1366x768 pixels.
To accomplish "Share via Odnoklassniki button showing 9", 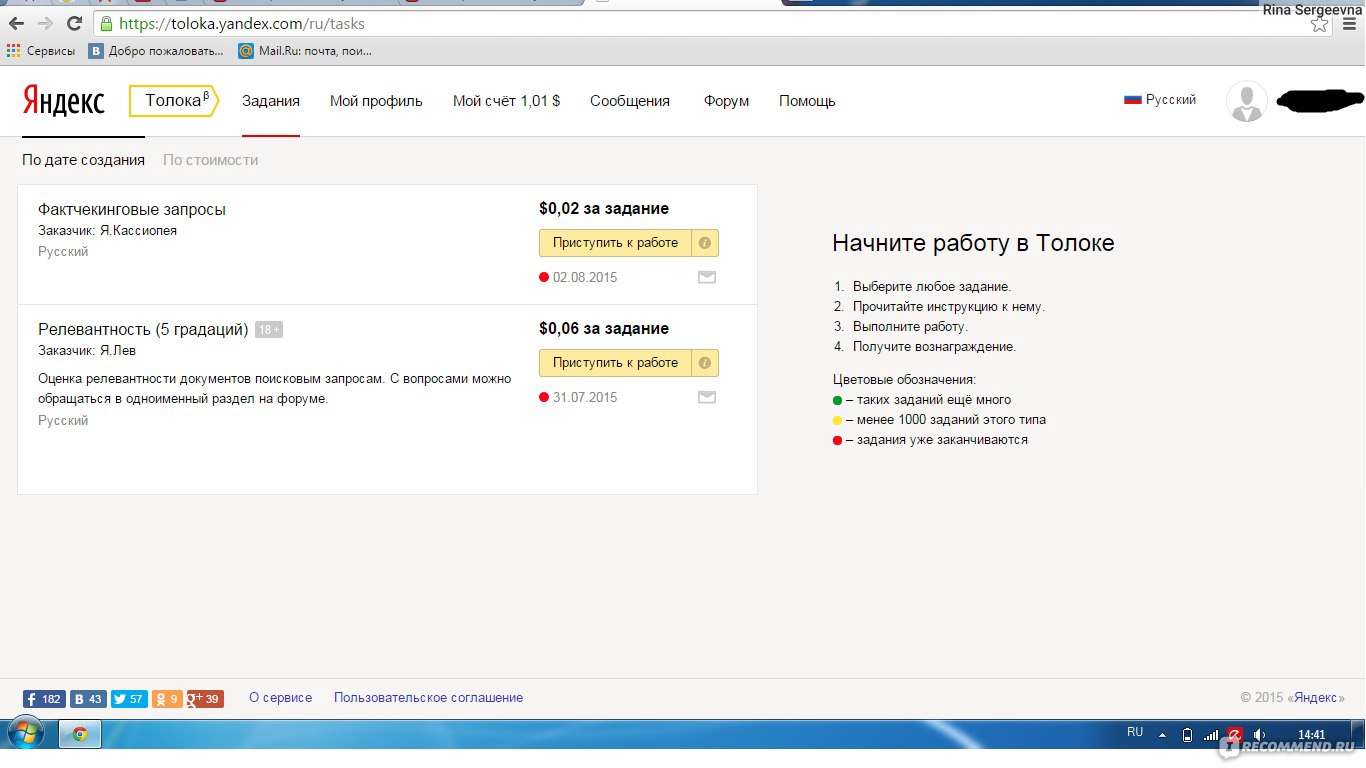I will point(167,699).
